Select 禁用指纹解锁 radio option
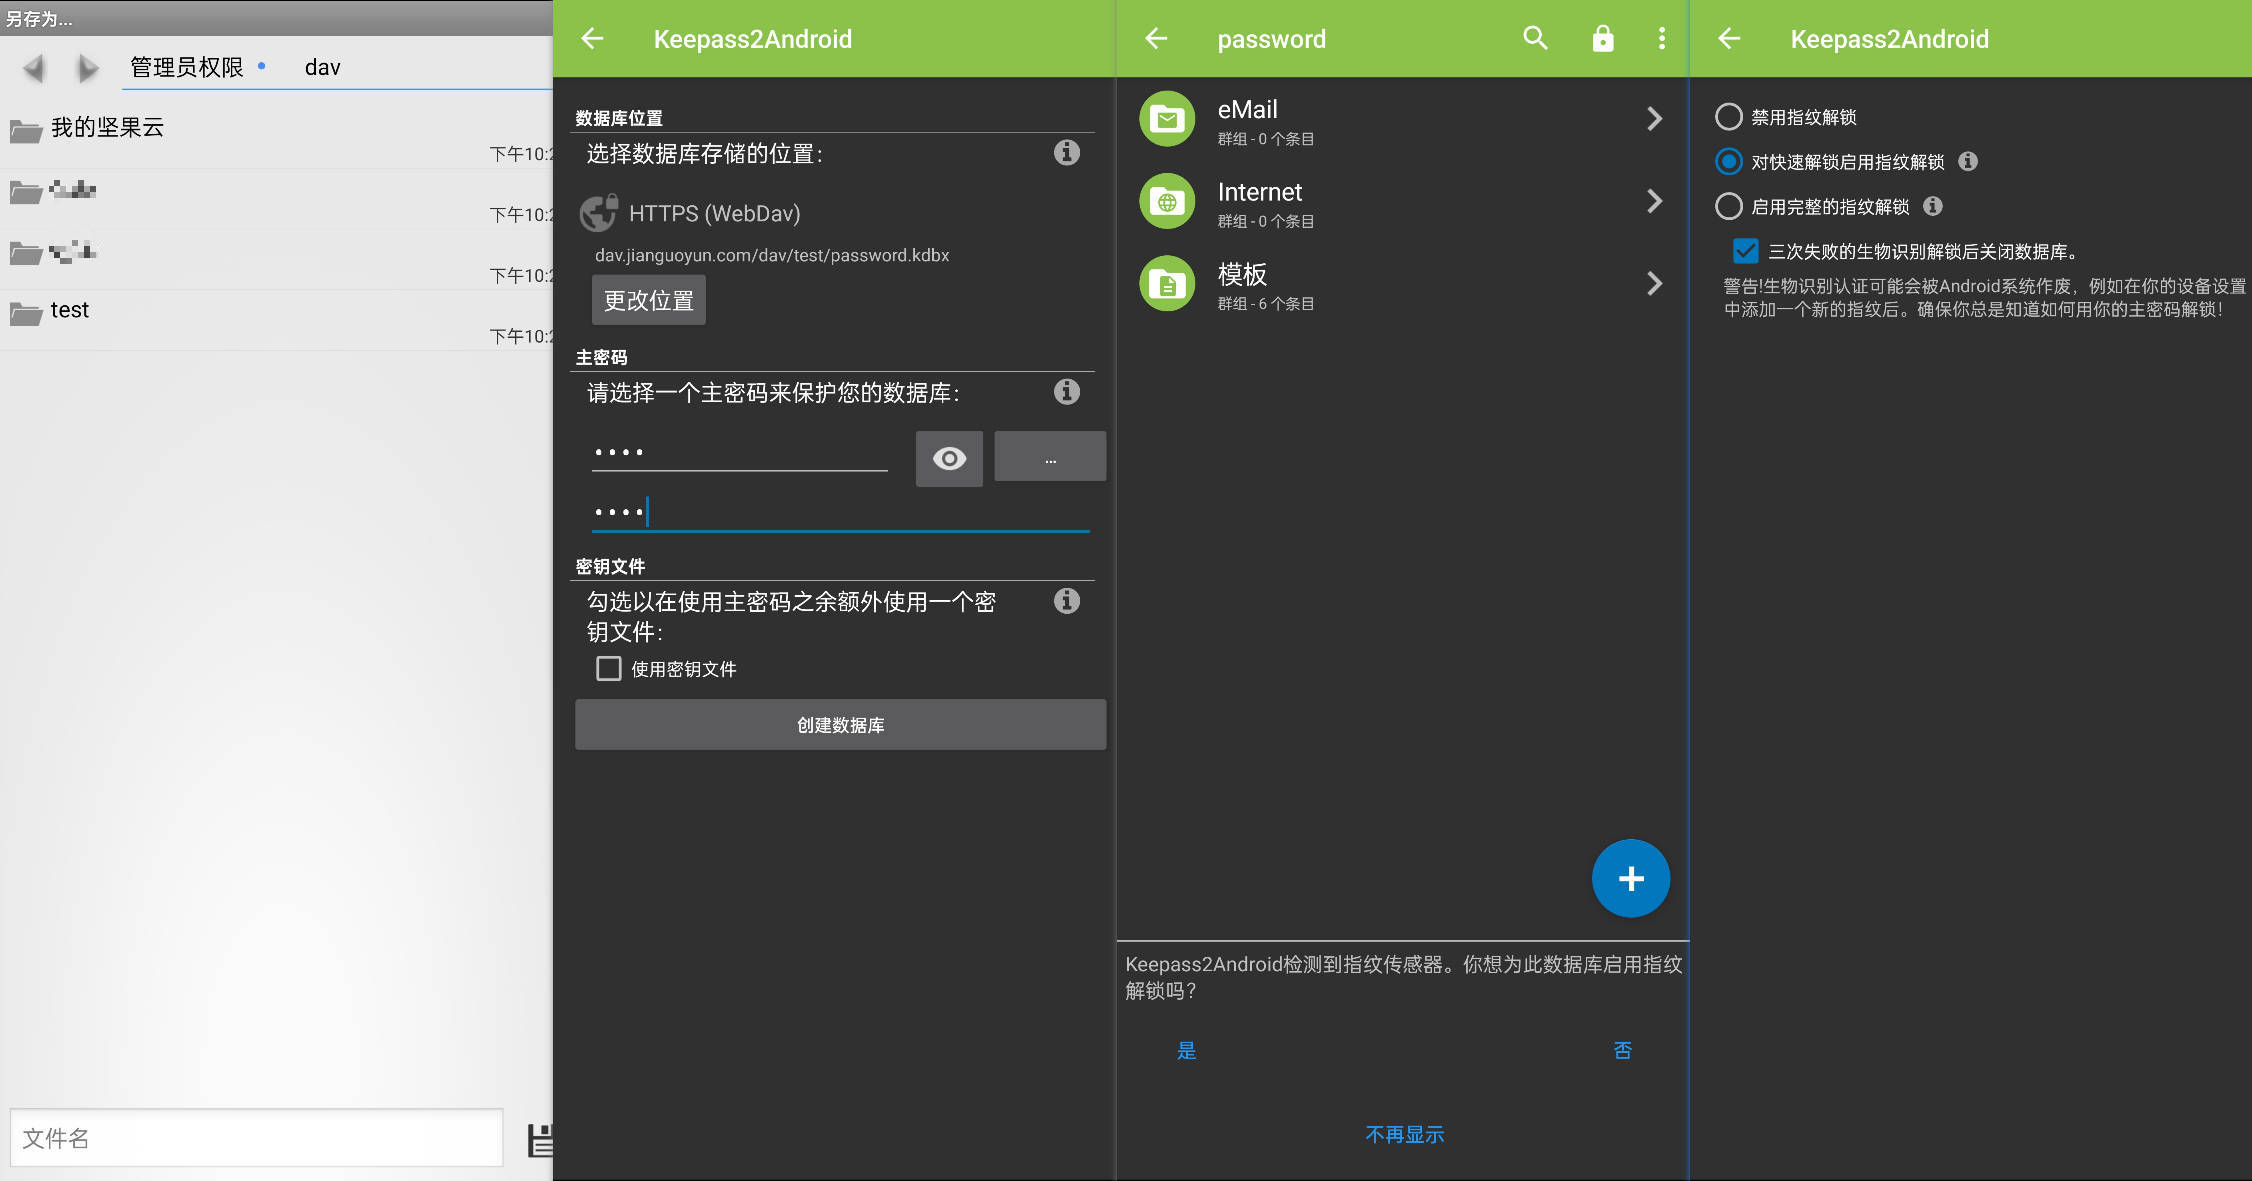This screenshot has height=1181, width=2252. 1729,117
